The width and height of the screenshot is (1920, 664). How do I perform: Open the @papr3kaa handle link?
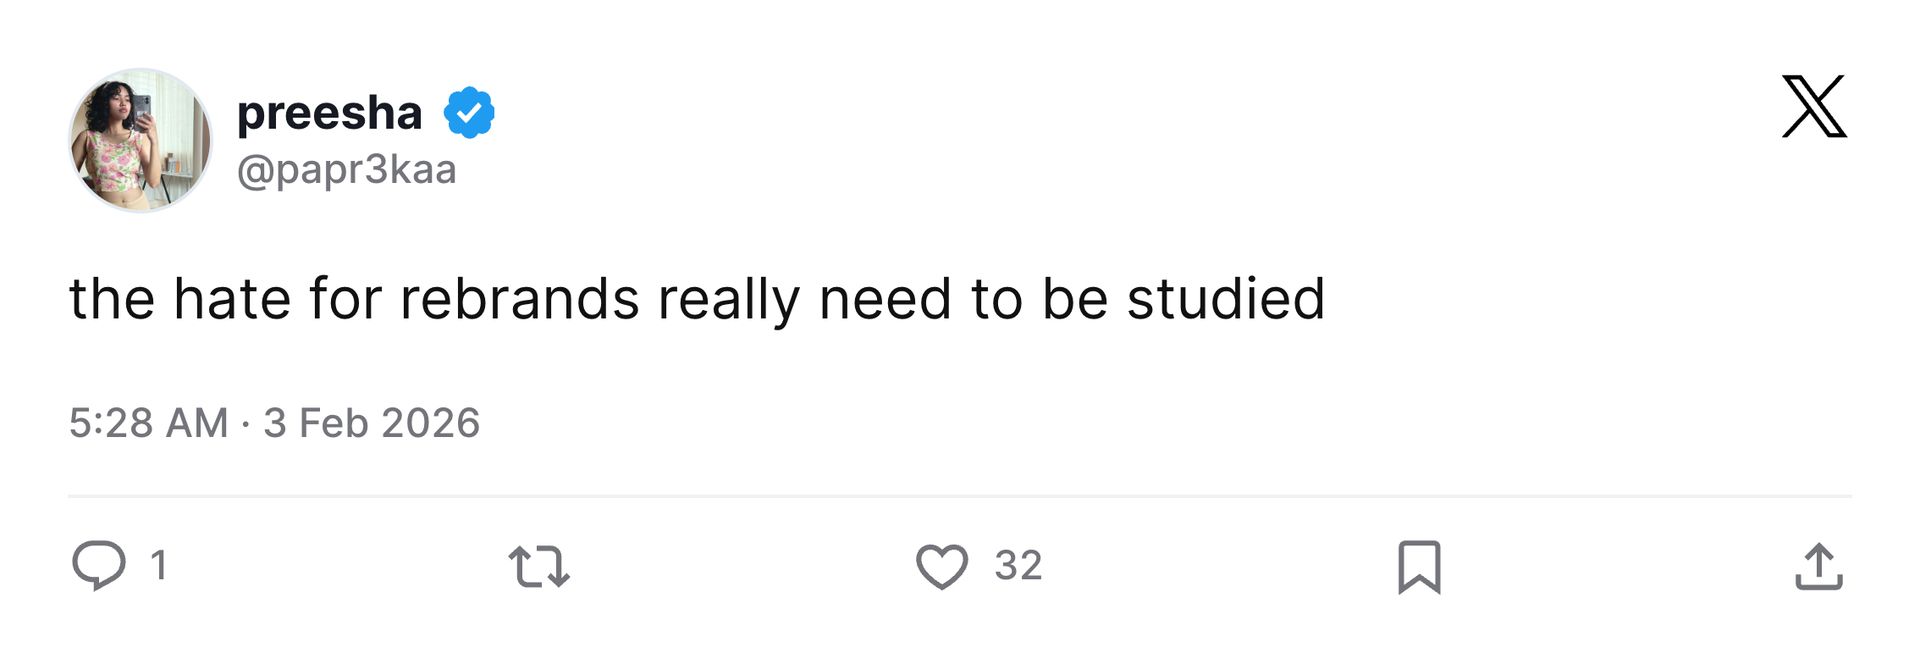(x=346, y=170)
